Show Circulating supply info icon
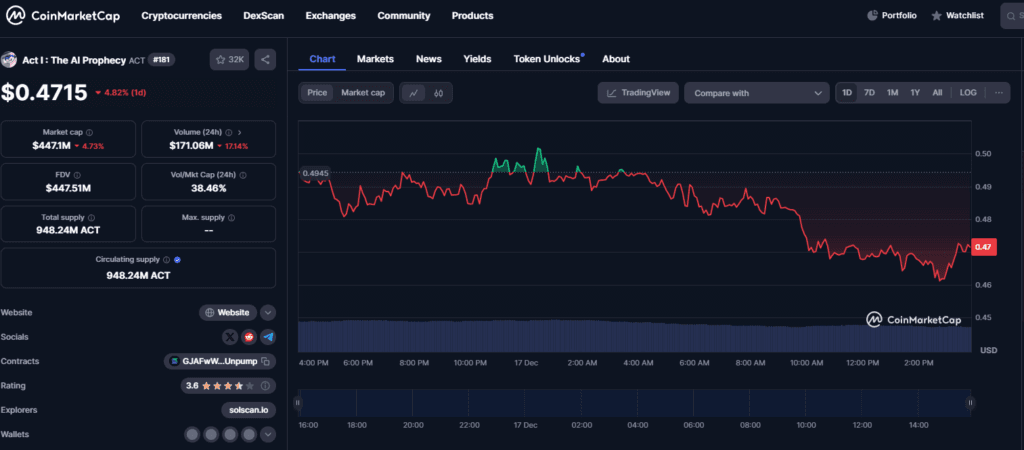This screenshot has height=450, width=1024. (x=167, y=259)
